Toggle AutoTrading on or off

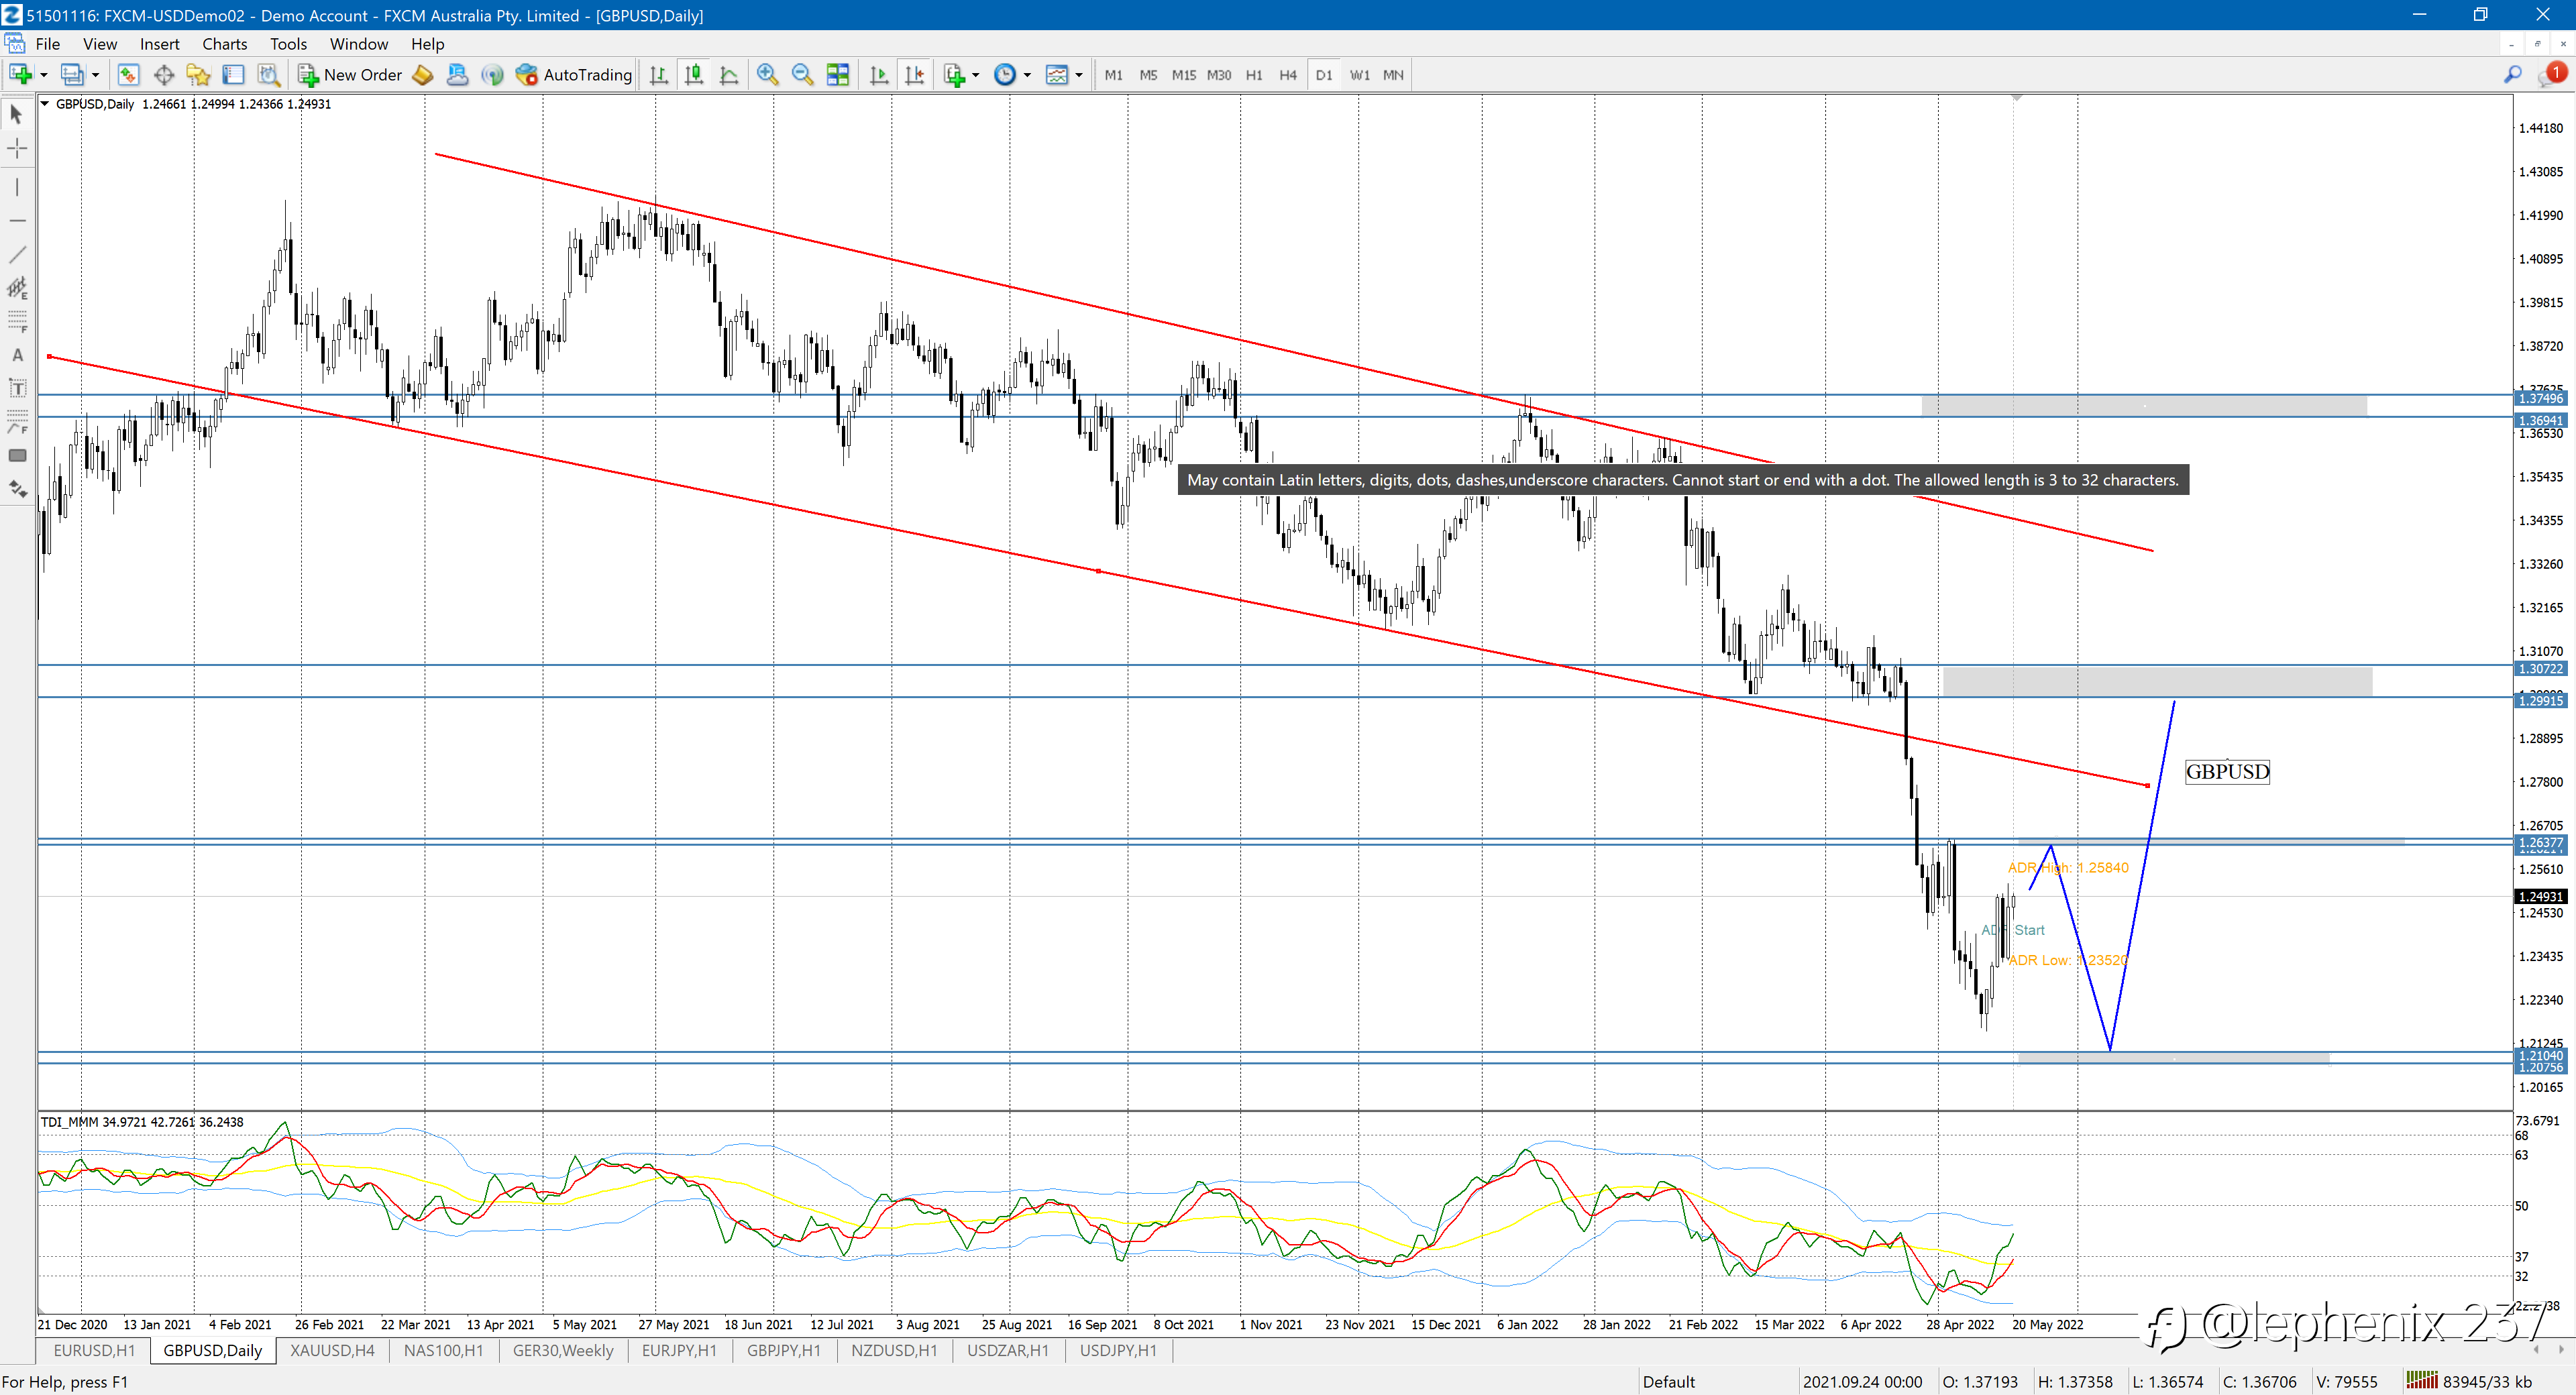point(574,75)
